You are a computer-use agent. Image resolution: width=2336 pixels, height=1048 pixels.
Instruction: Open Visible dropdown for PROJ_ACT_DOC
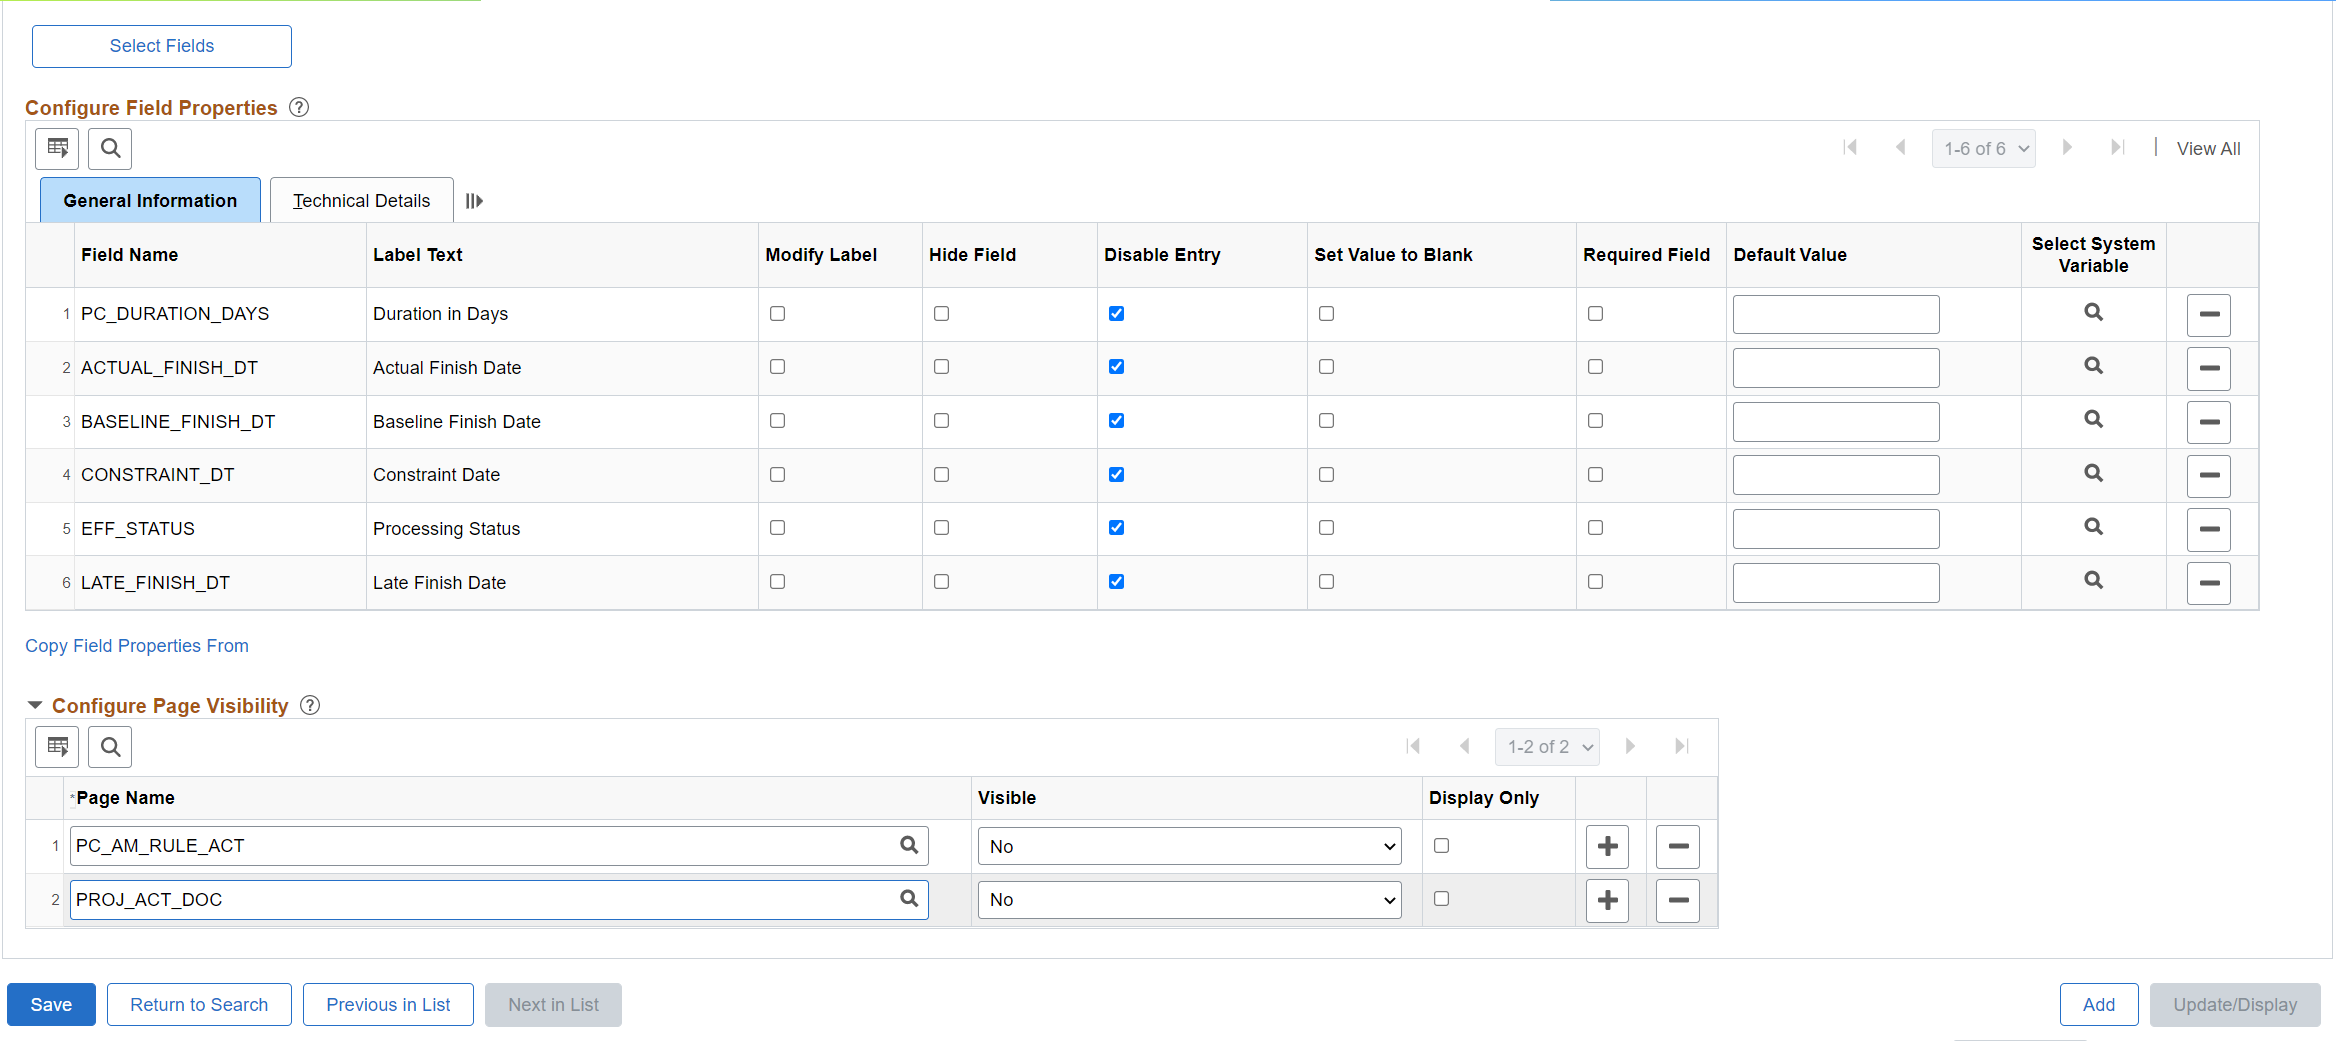tap(1189, 900)
